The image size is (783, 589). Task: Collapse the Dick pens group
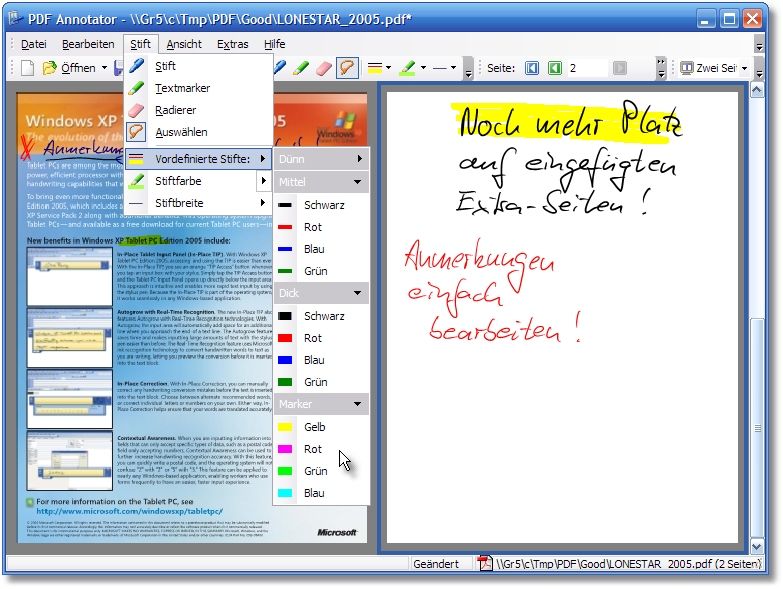pos(322,293)
